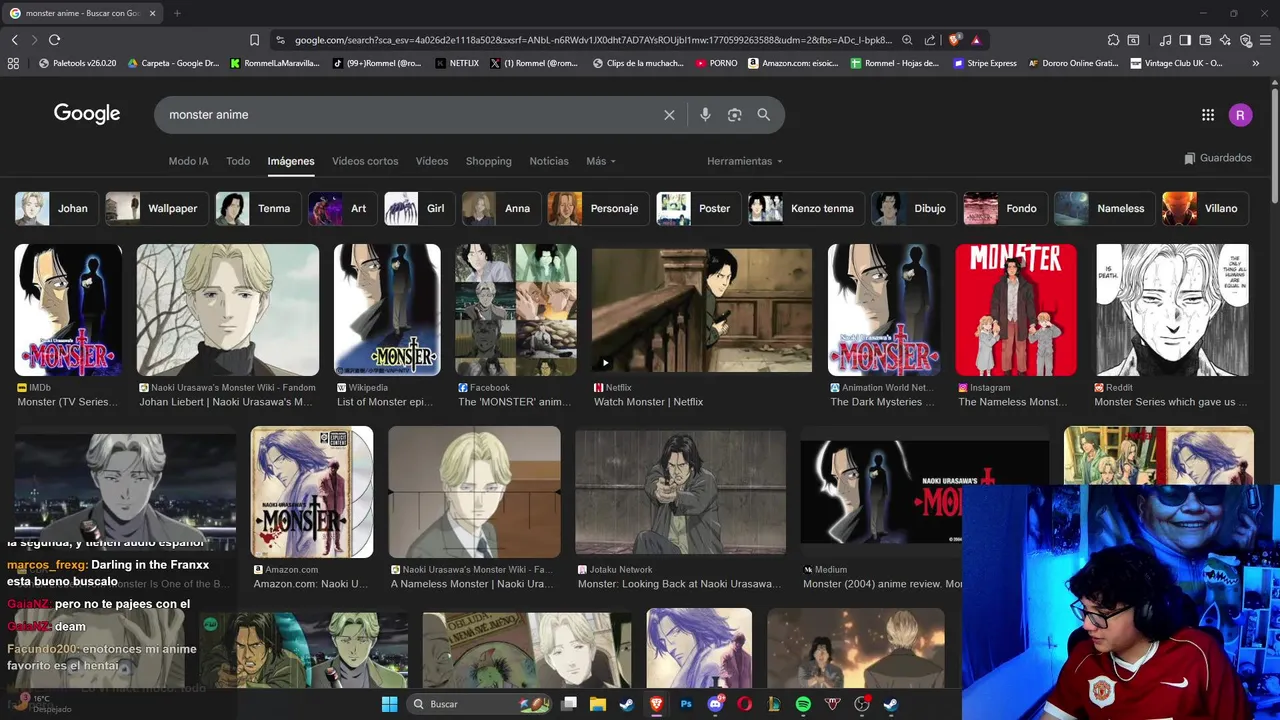
Task: Open the zoom magnifier in address bar
Action: (907, 40)
